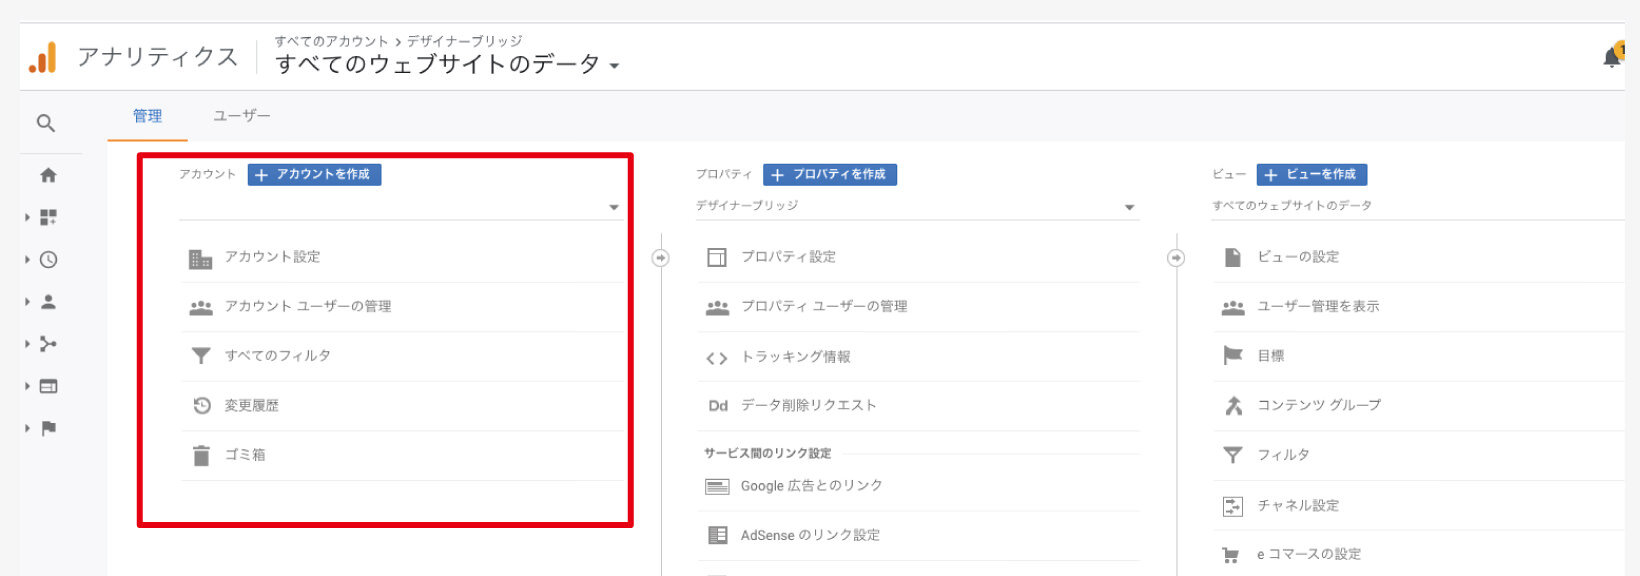Click the Acquisition branching arrows icon

click(x=48, y=344)
